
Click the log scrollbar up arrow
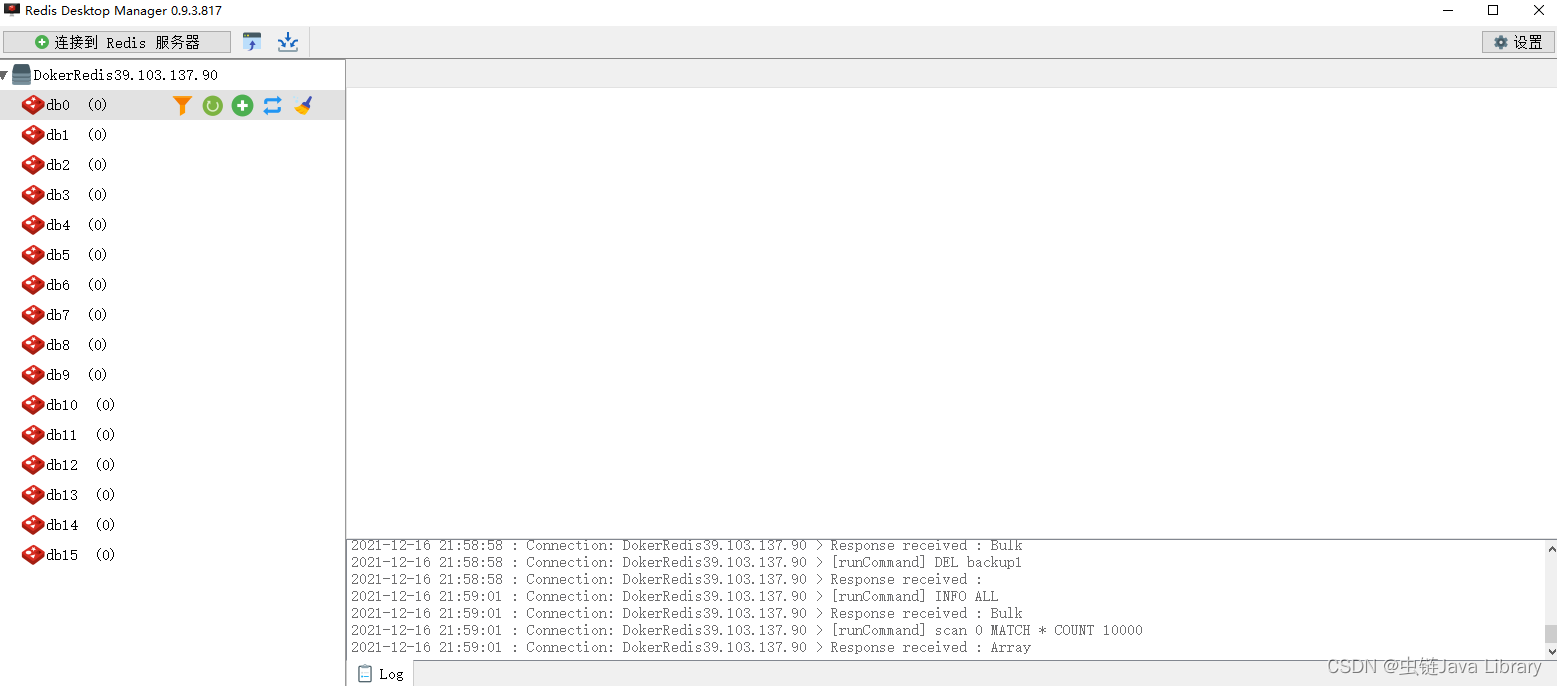coord(1550,548)
